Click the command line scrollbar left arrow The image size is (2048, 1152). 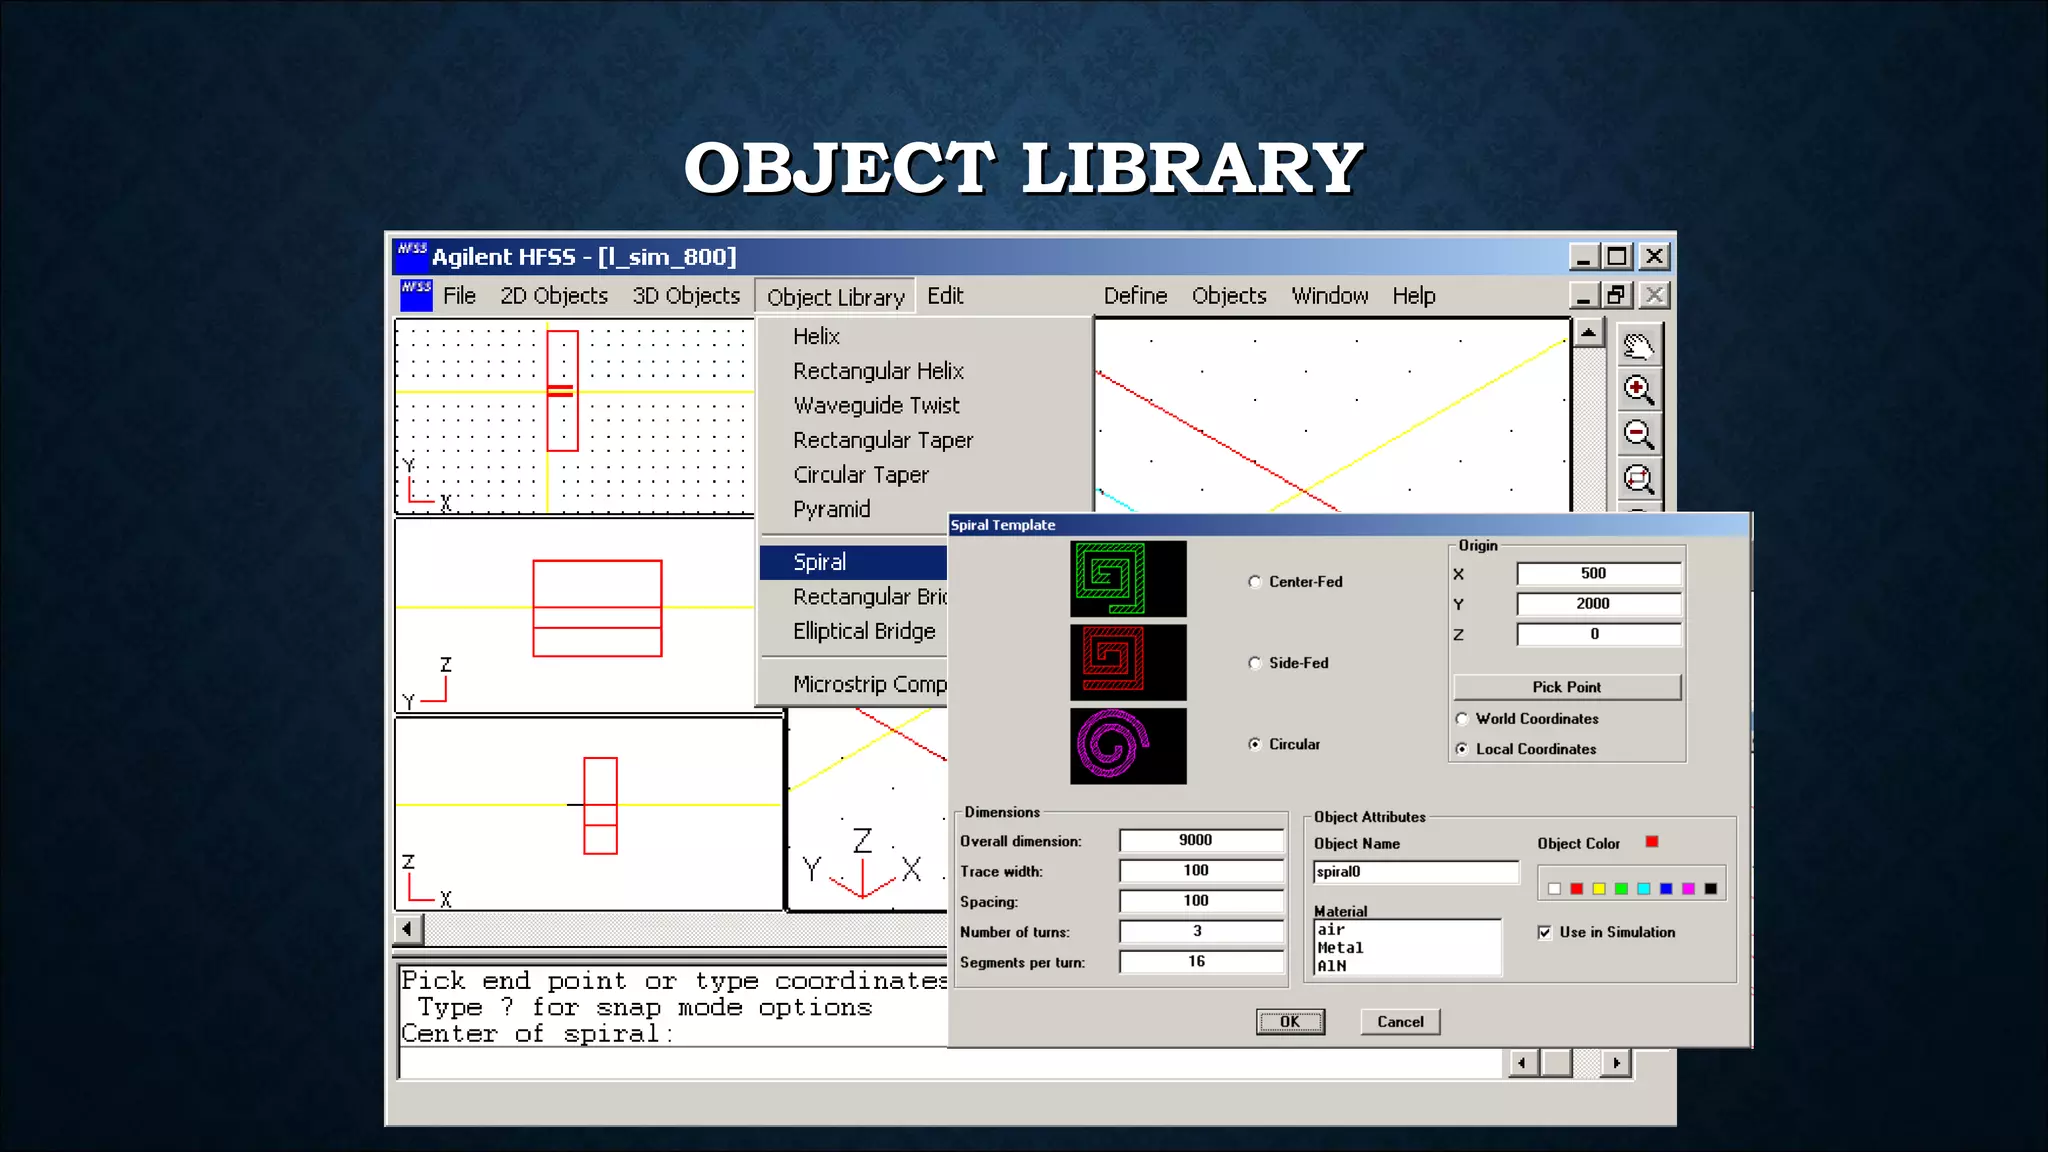(1523, 1063)
